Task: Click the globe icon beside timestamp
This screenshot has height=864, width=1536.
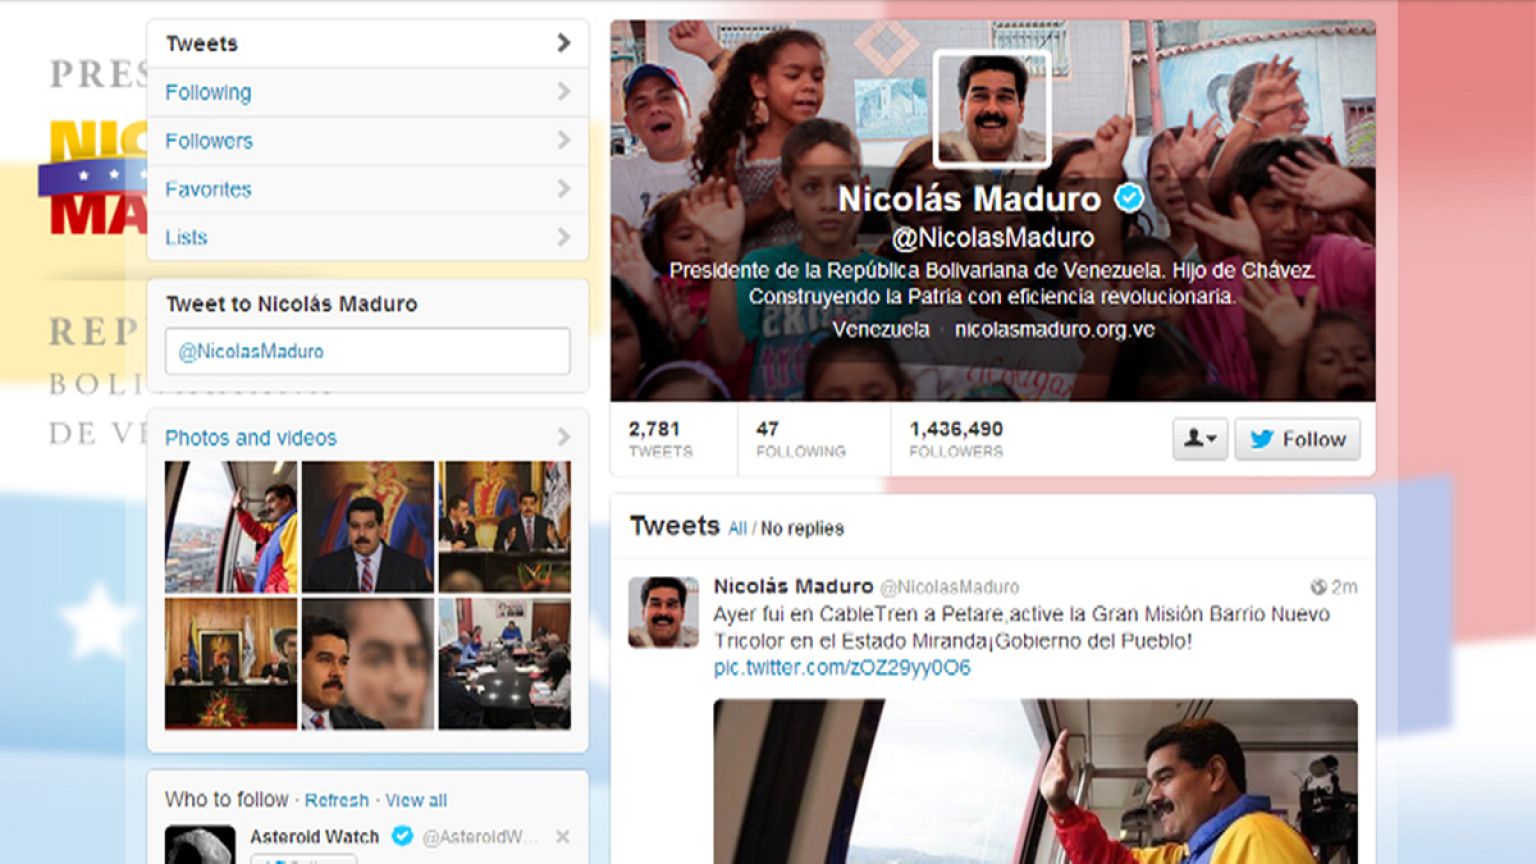Action: tap(1318, 587)
